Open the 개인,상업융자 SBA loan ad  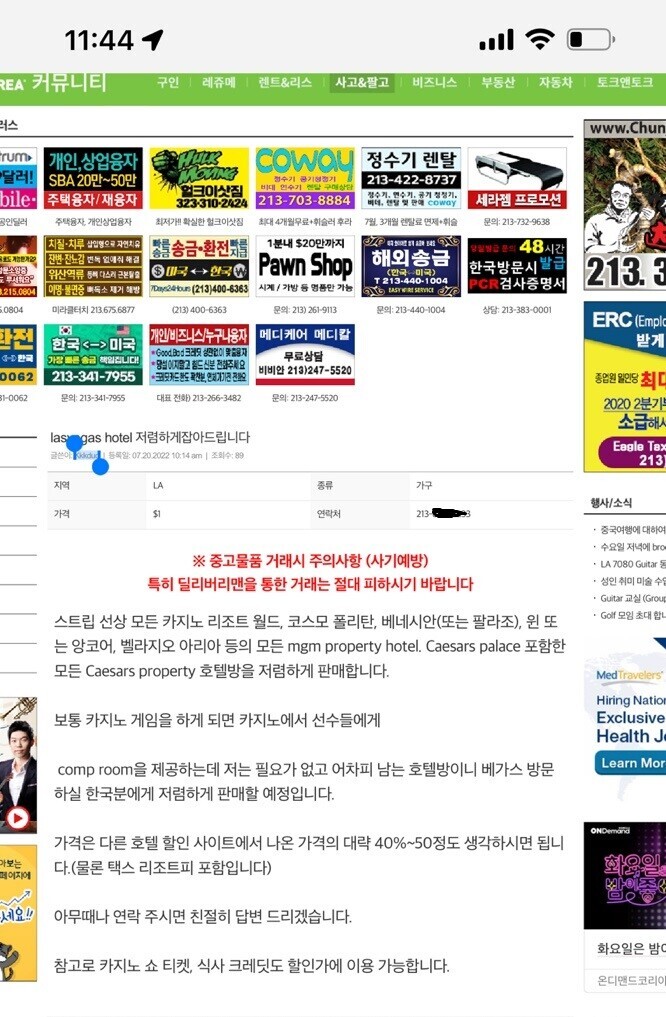93,178
